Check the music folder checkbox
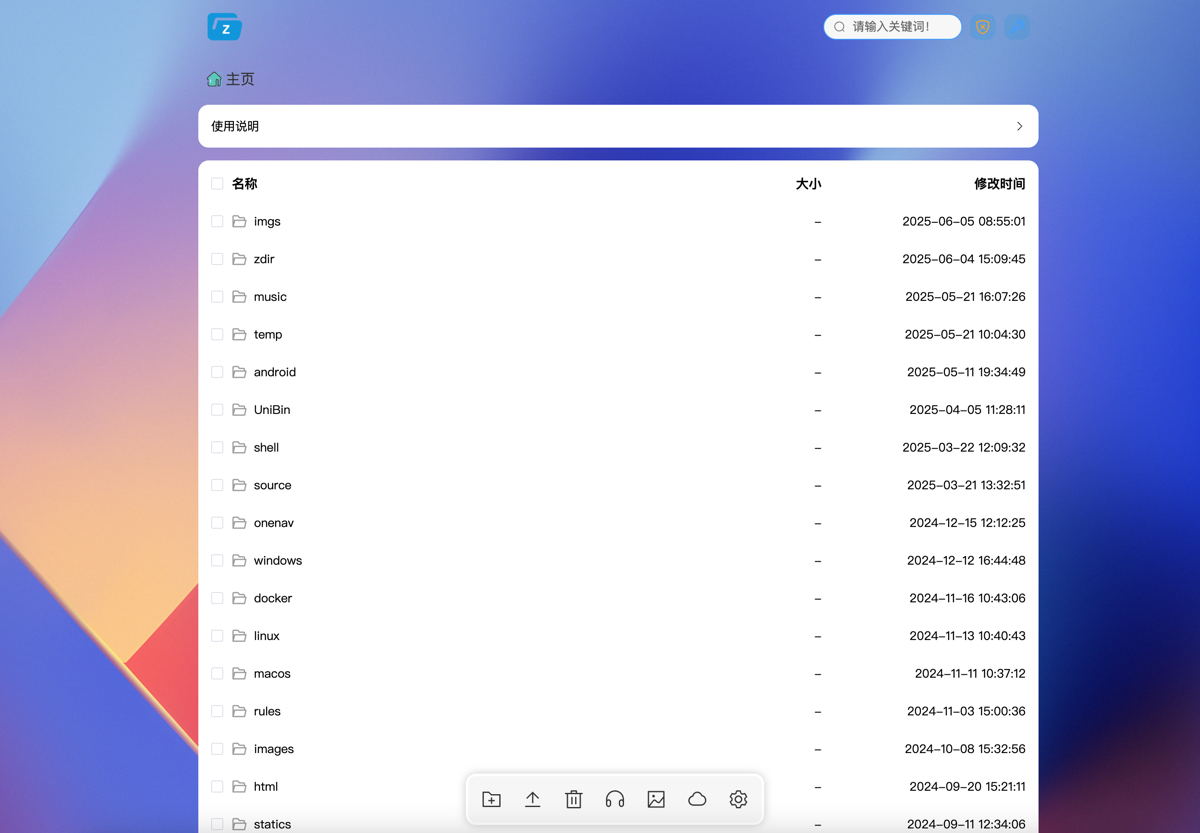The width and height of the screenshot is (1200, 833). click(217, 297)
